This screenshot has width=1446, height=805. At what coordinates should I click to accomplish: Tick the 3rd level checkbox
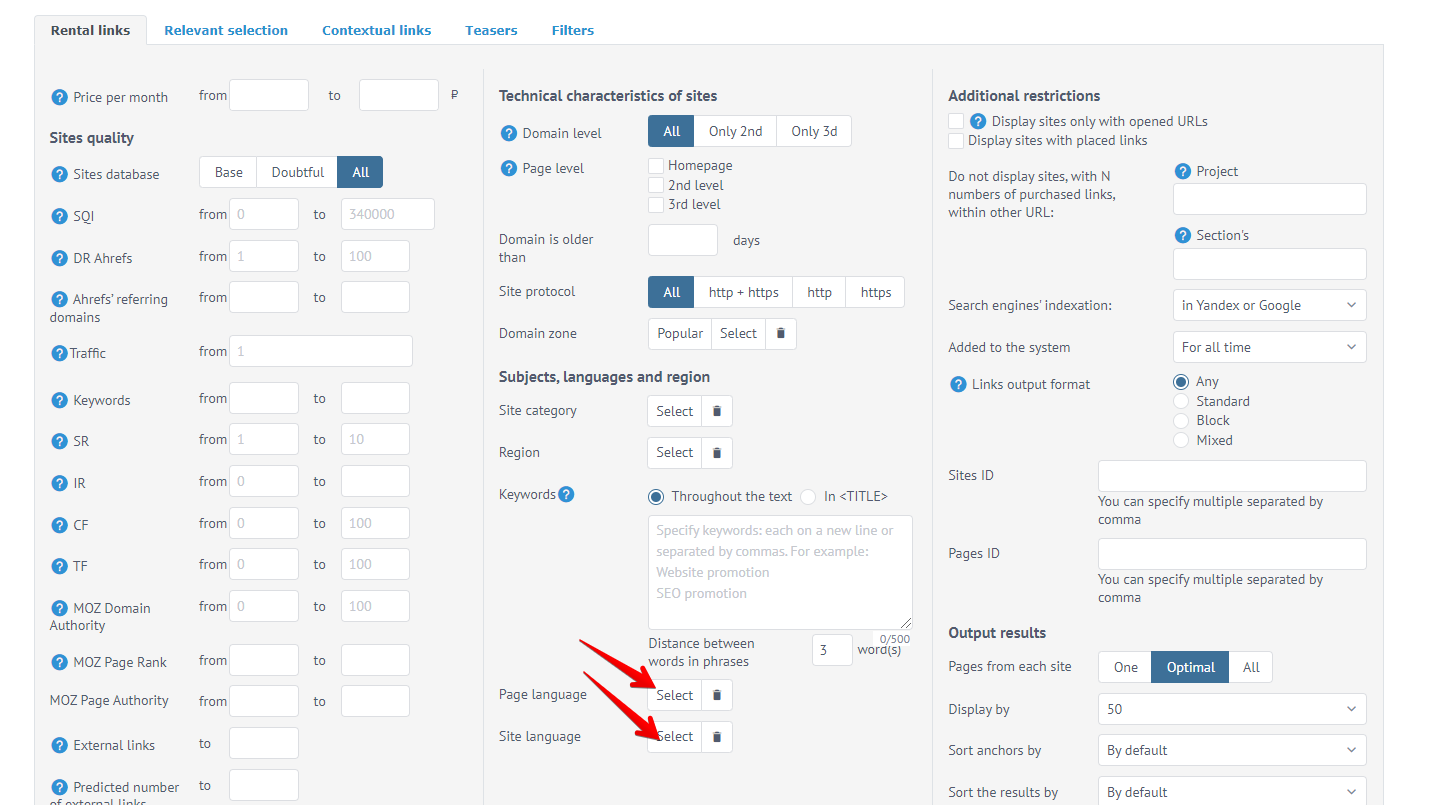click(656, 204)
